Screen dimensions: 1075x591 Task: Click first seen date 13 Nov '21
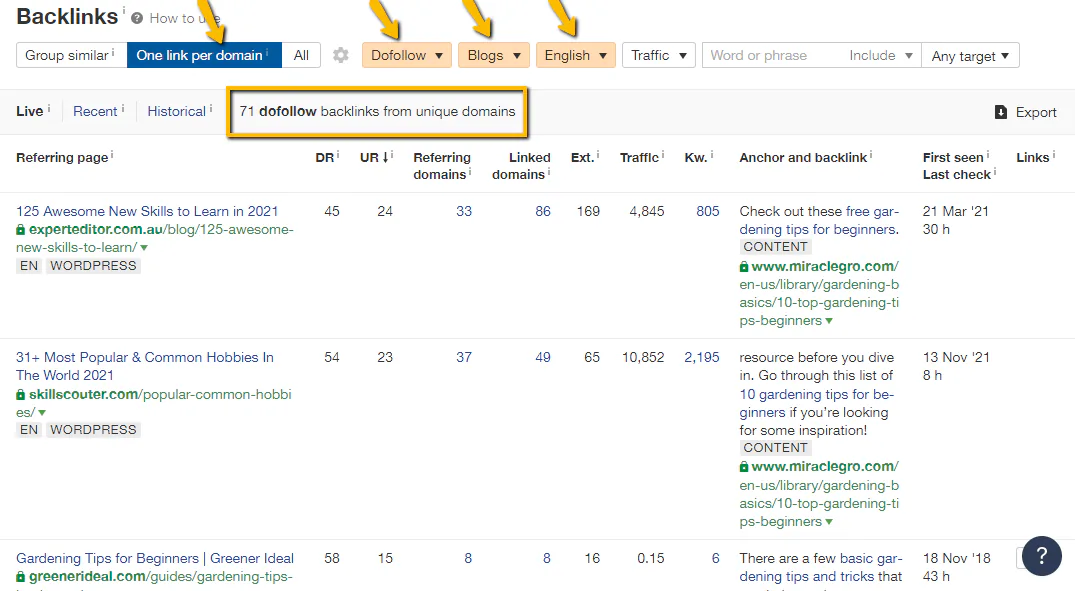point(956,357)
